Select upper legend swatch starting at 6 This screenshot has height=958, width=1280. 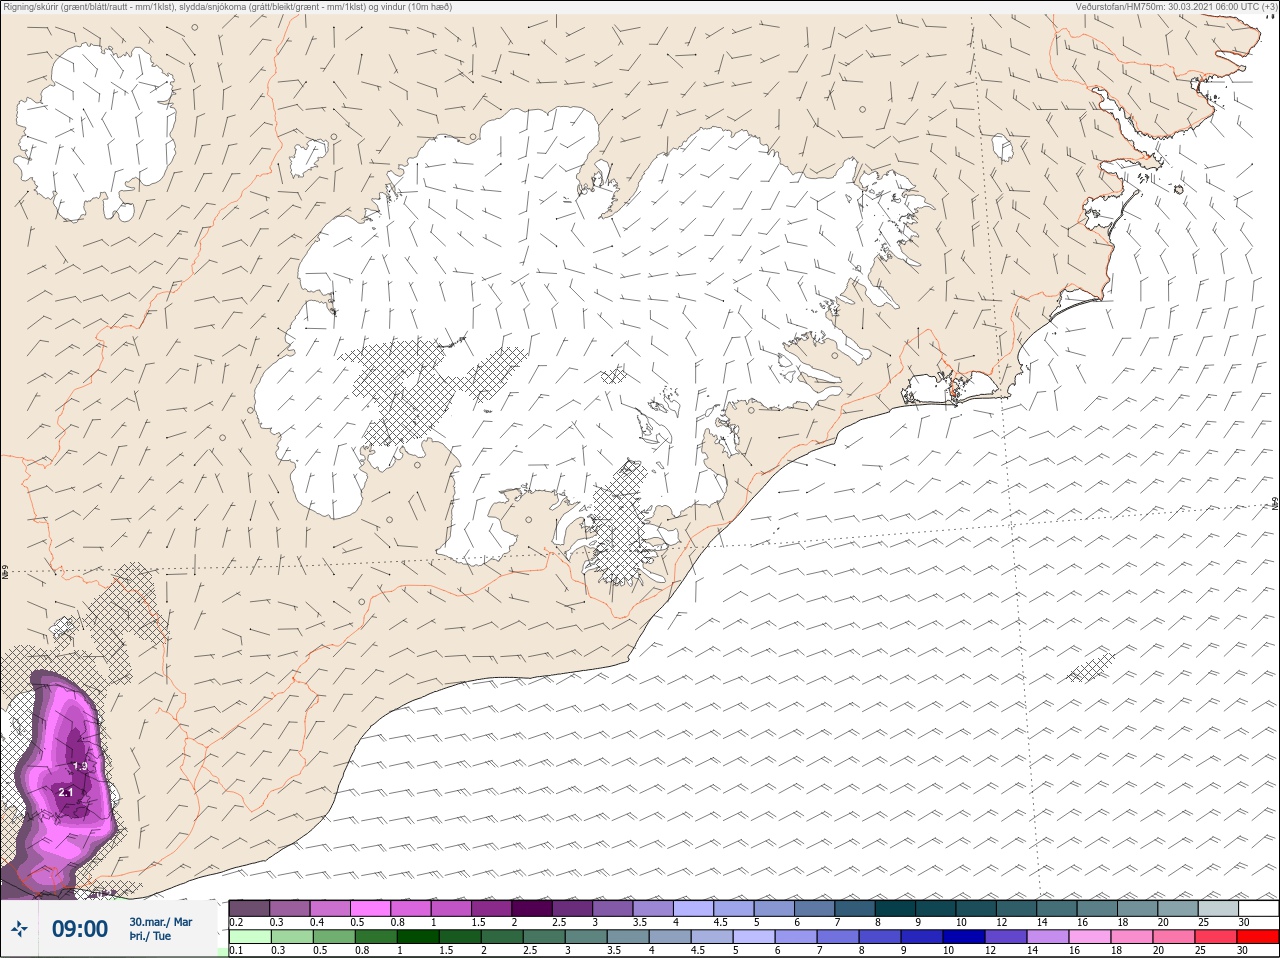(815, 908)
